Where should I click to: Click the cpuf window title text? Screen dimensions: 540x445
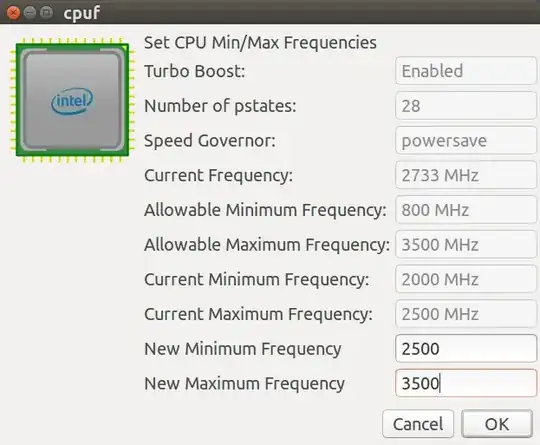click(82, 13)
